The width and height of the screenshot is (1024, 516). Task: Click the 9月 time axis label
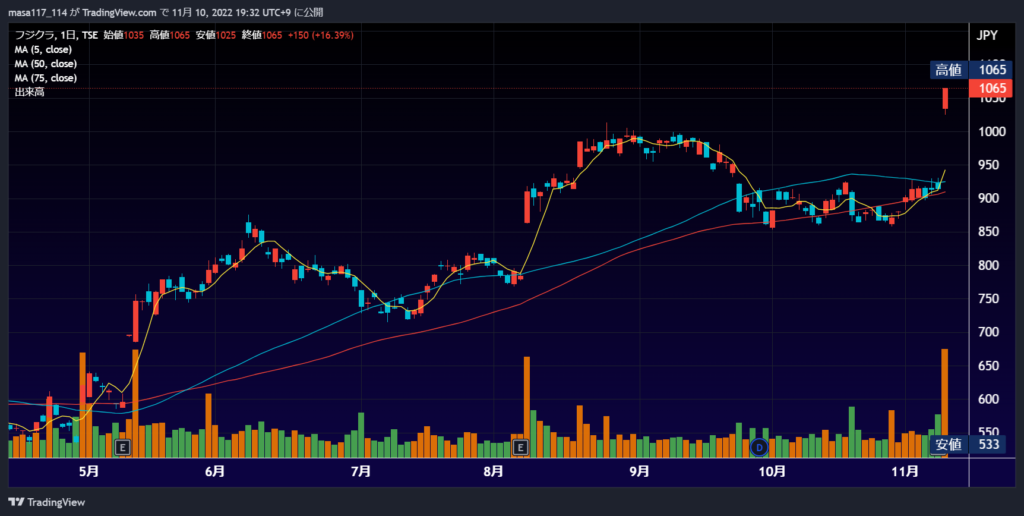(639, 472)
